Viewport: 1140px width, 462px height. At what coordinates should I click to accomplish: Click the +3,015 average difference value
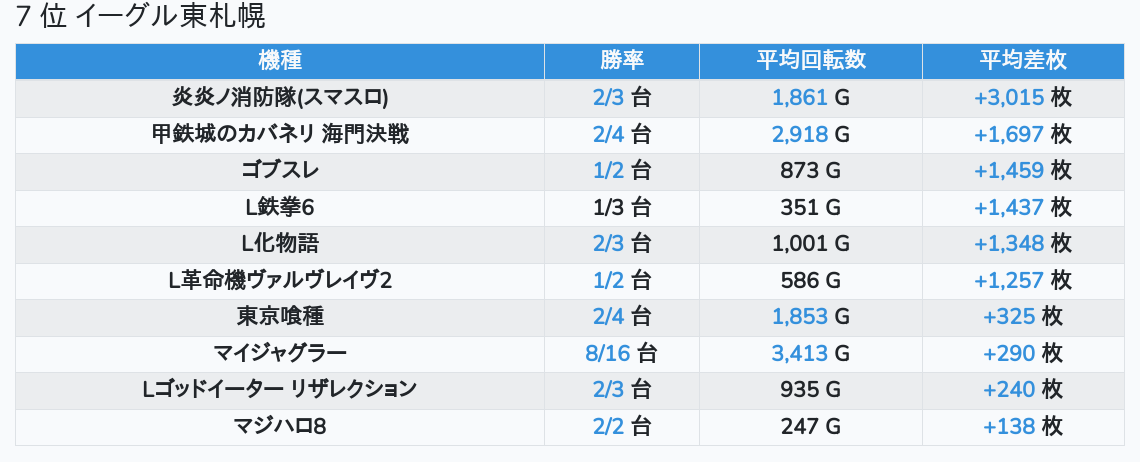click(x=1009, y=97)
